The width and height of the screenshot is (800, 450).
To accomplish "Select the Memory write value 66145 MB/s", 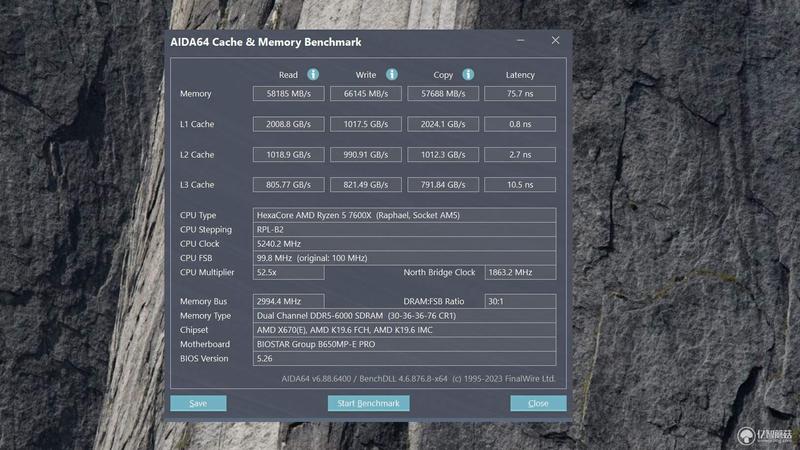I will (366, 93).
